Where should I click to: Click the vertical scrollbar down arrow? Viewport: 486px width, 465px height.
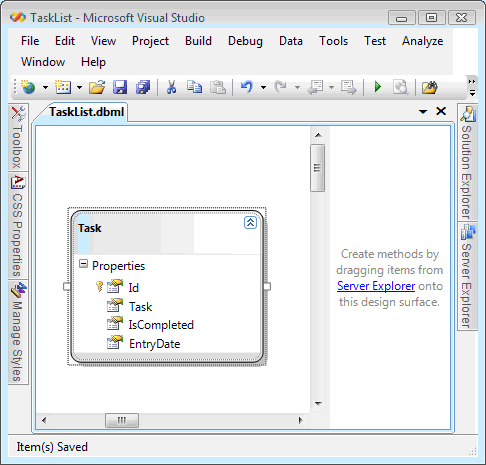point(318,404)
